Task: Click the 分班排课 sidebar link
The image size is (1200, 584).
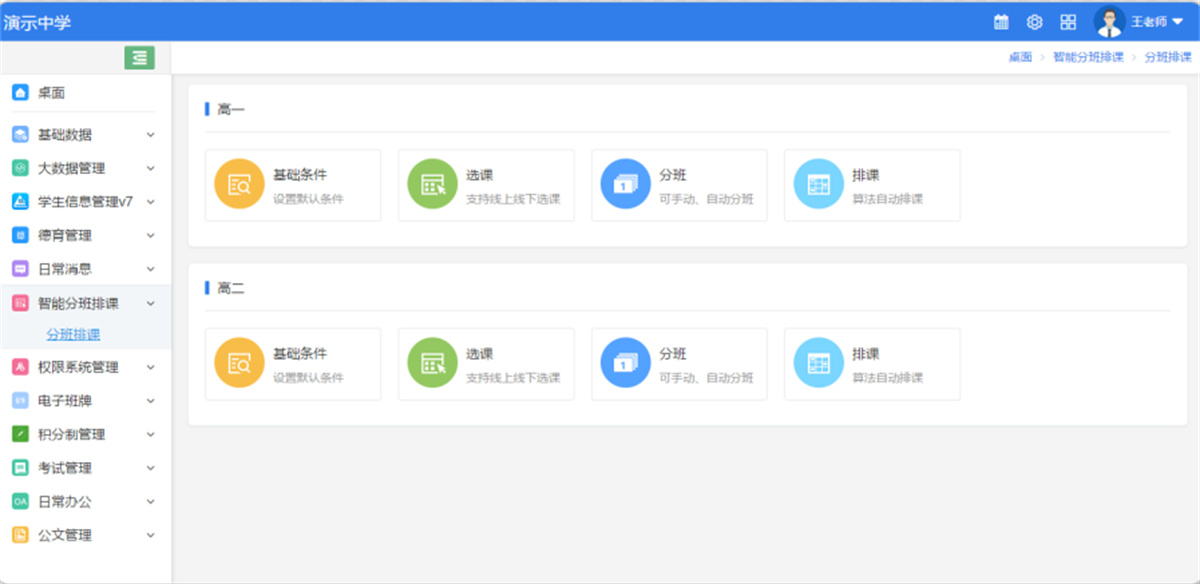Action: tap(73, 335)
